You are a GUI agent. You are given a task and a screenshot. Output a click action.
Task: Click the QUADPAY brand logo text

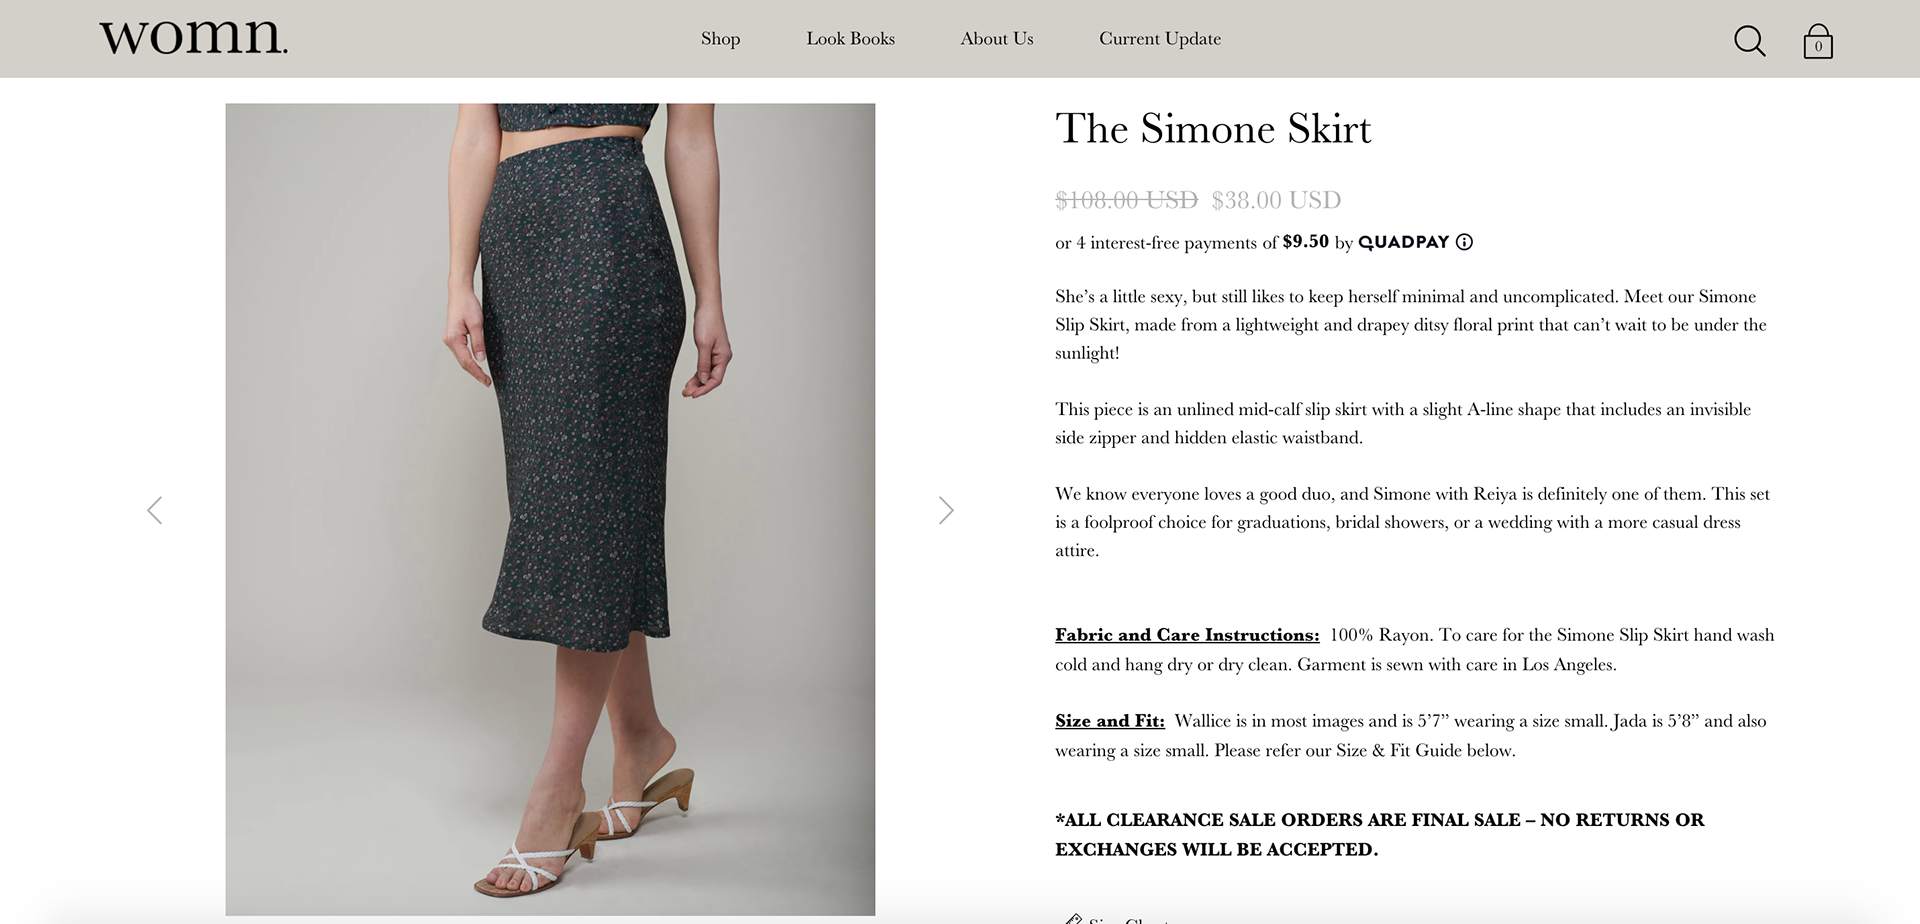pos(1403,242)
